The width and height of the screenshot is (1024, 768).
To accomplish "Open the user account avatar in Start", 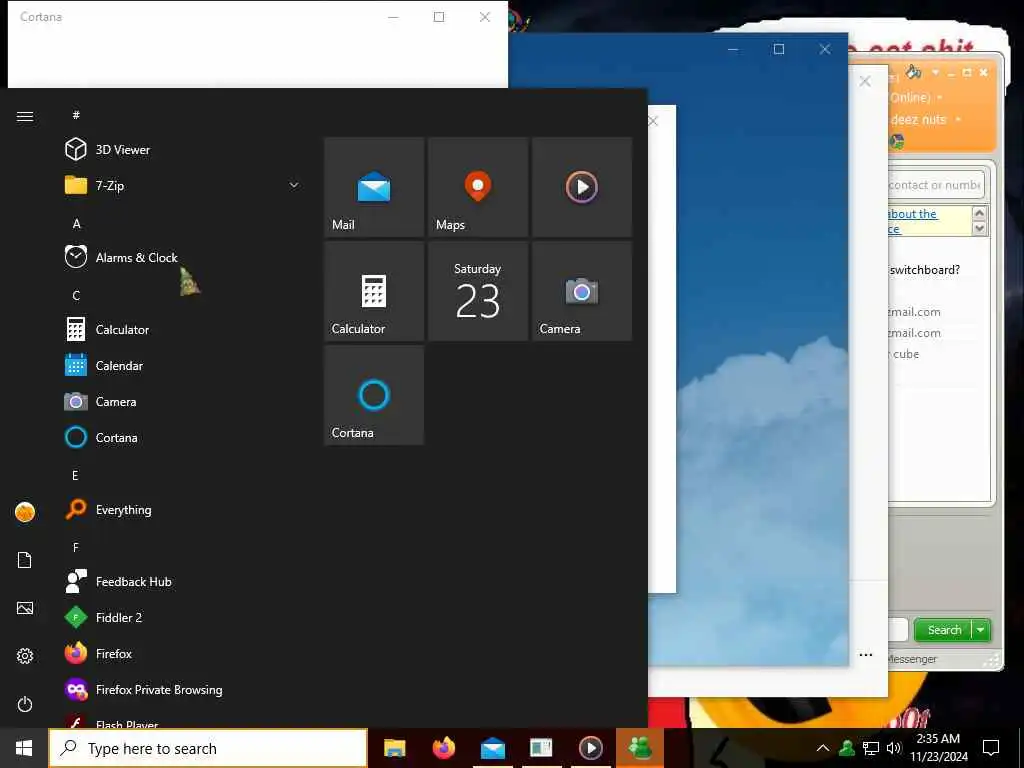I will click(25, 512).
